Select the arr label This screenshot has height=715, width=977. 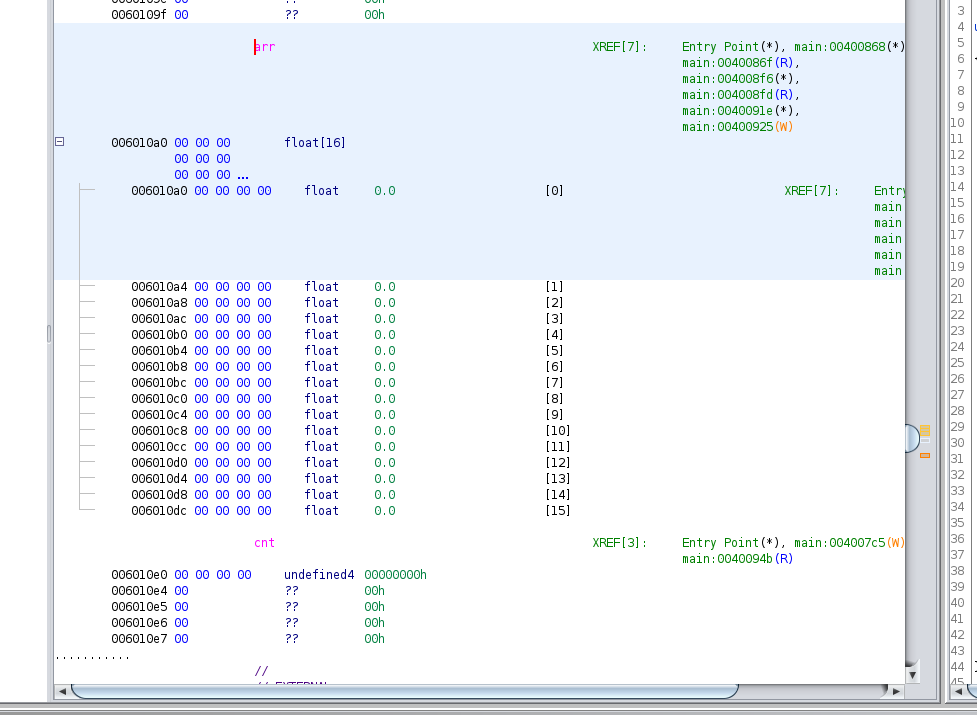(x=265, y=47)
